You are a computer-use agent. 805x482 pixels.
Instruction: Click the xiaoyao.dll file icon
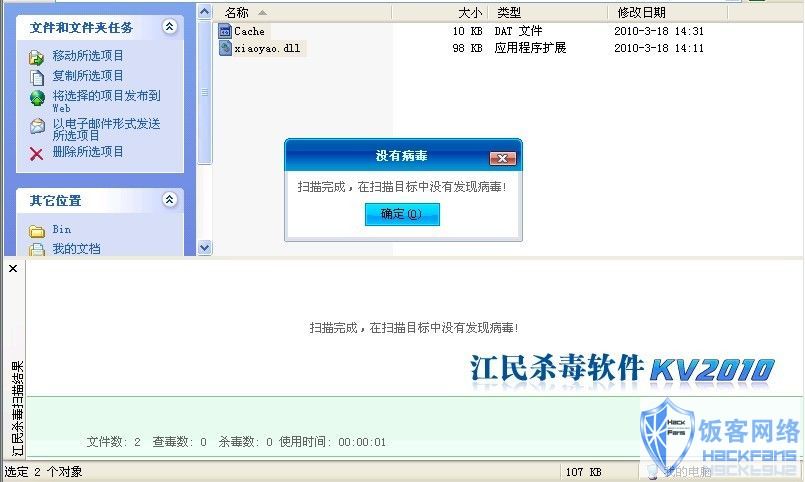pyautogui.click(x=225, y=48)
